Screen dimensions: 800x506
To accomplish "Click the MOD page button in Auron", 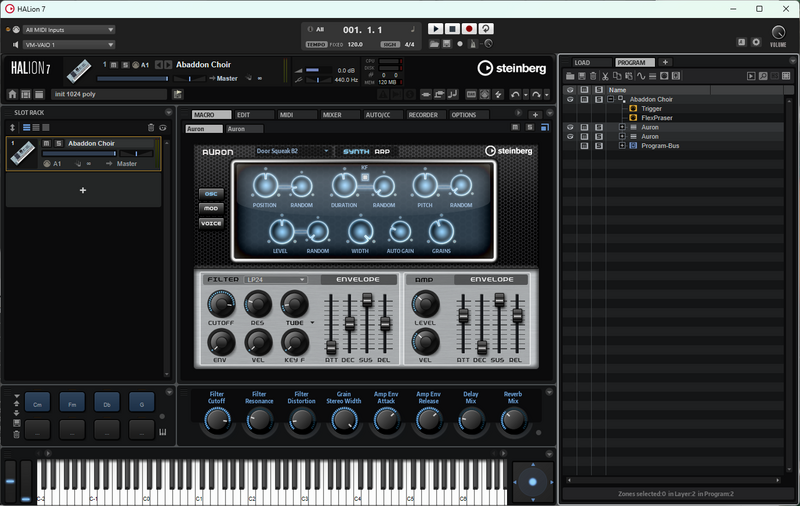I will tap(211, 209).
